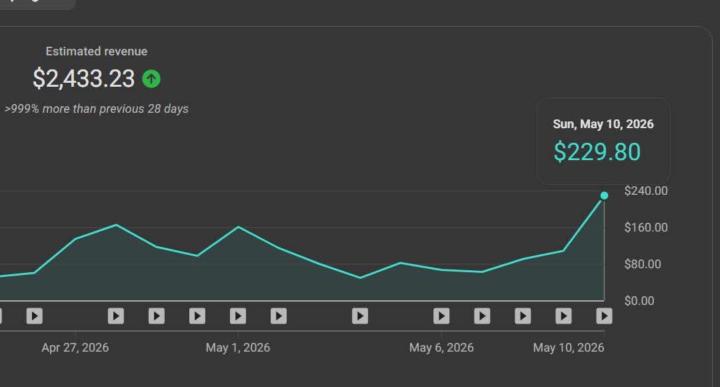Screen dimensions: 720x387
Task: Open the video marker for May 4, at the chart's lowest dip
Action: click(x=360, y=316)
